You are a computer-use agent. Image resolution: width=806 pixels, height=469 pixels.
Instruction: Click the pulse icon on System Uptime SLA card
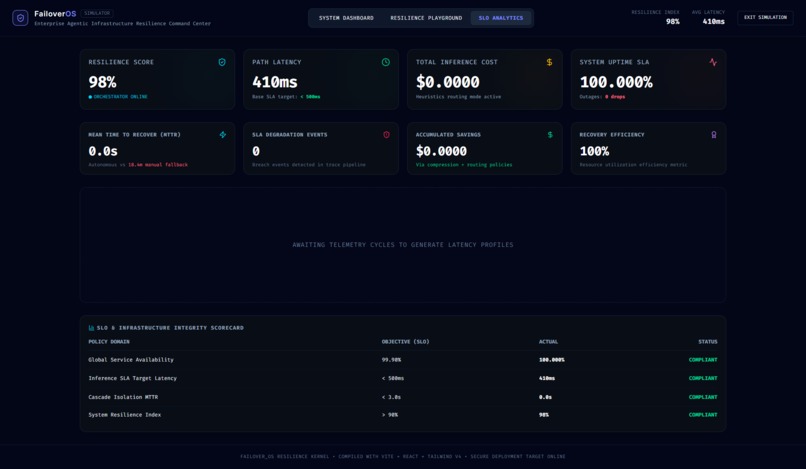click(x=713, y=62)
